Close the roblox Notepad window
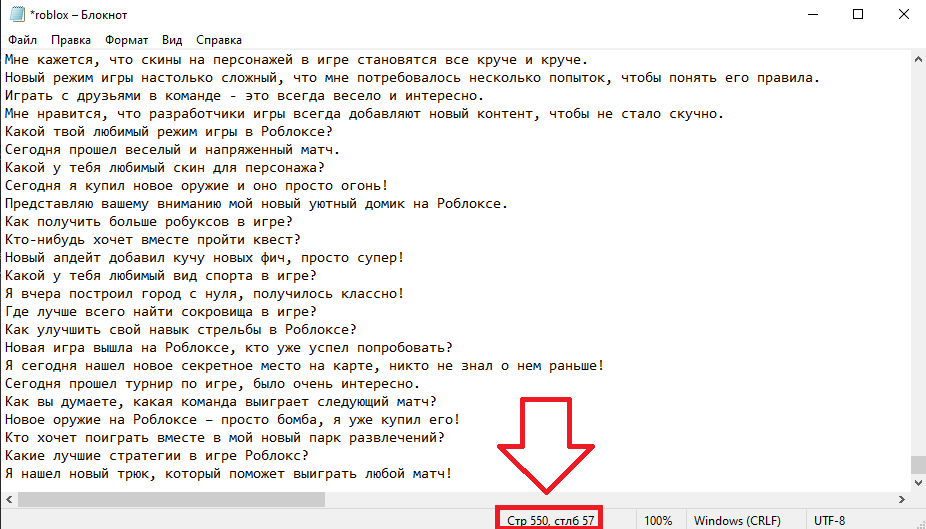This screenshot has width=926, height=529. pyautogui.click(x=903, y=14)
